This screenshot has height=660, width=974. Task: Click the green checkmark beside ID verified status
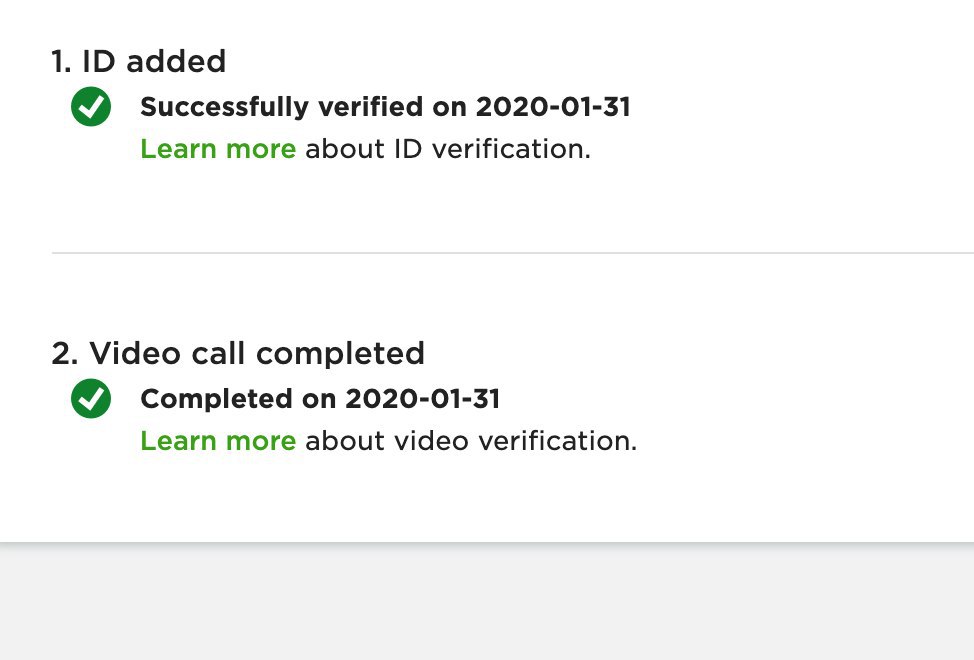click(x=91, y=107)
